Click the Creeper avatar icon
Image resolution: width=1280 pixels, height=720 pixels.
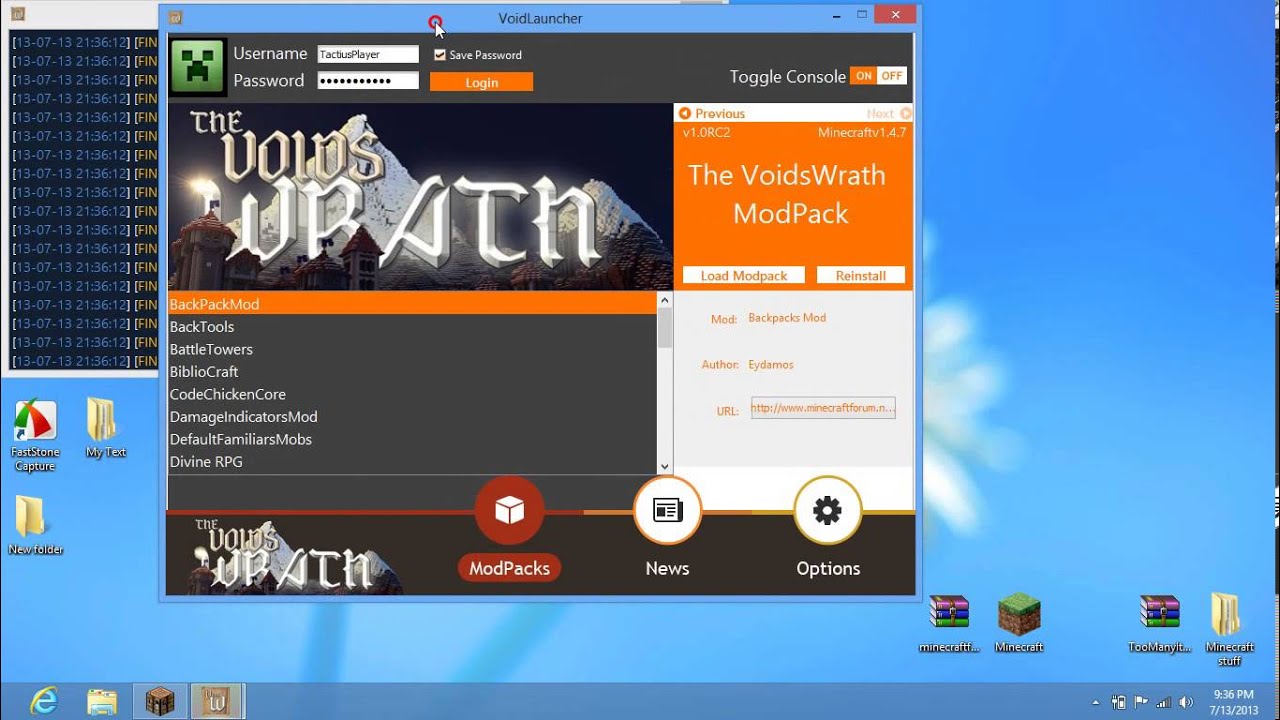point(197,67)
